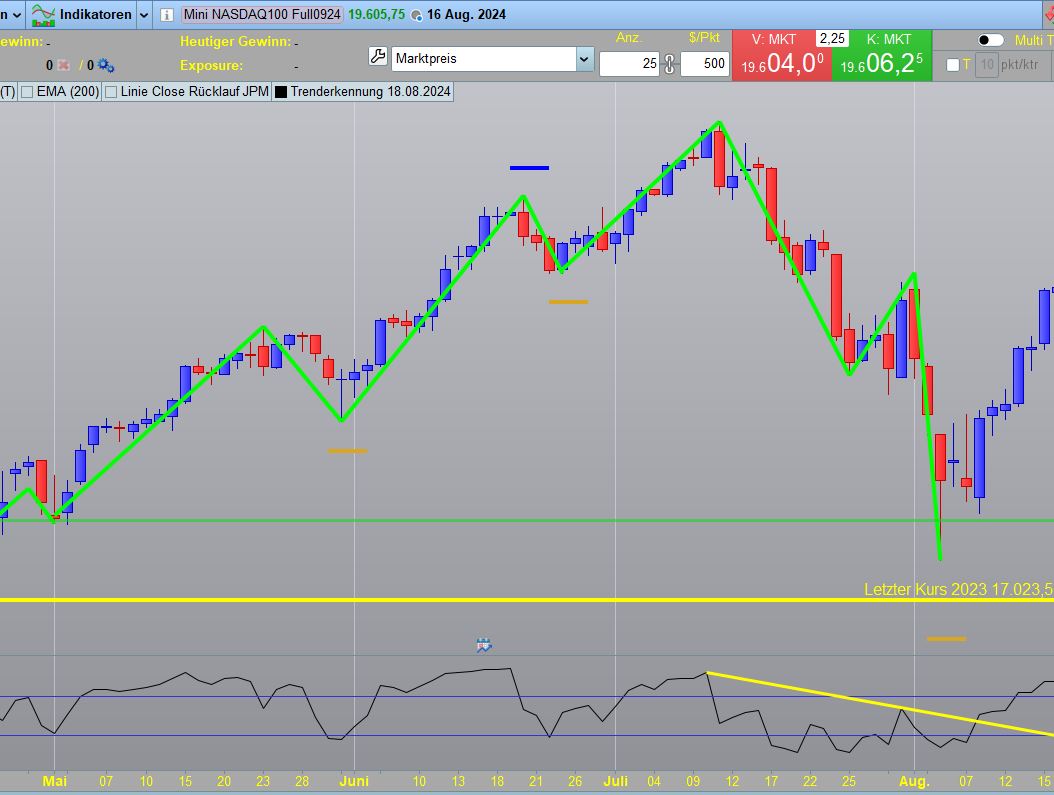Enable the T checkbox

(x=952, y=65)
